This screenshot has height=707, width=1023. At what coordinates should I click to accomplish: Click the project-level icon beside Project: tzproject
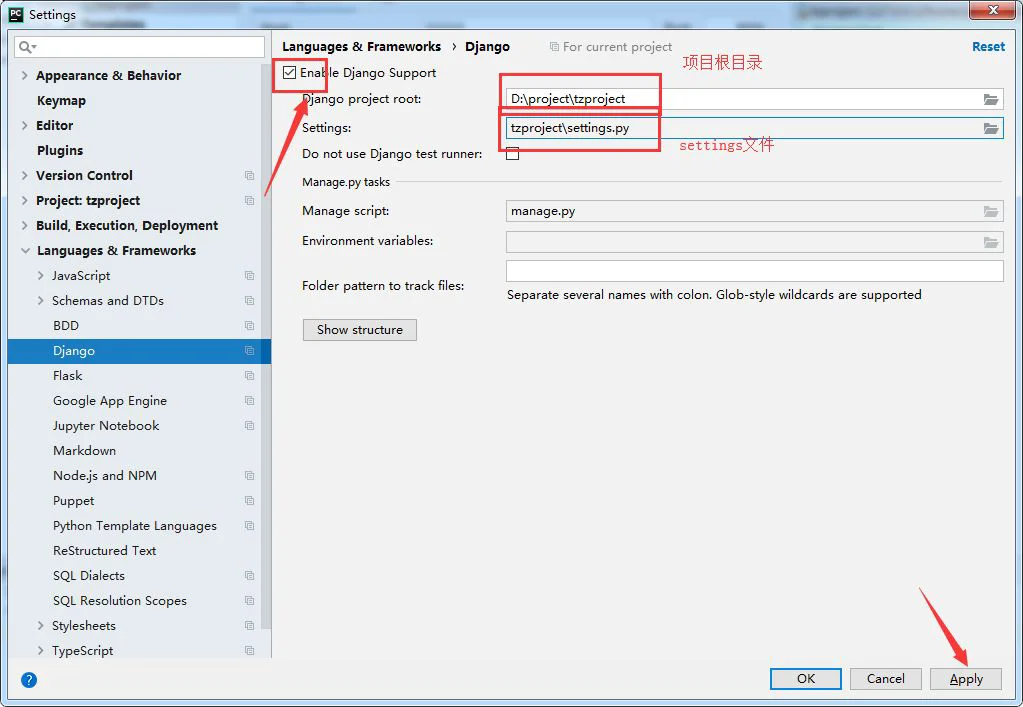[249, 200]
